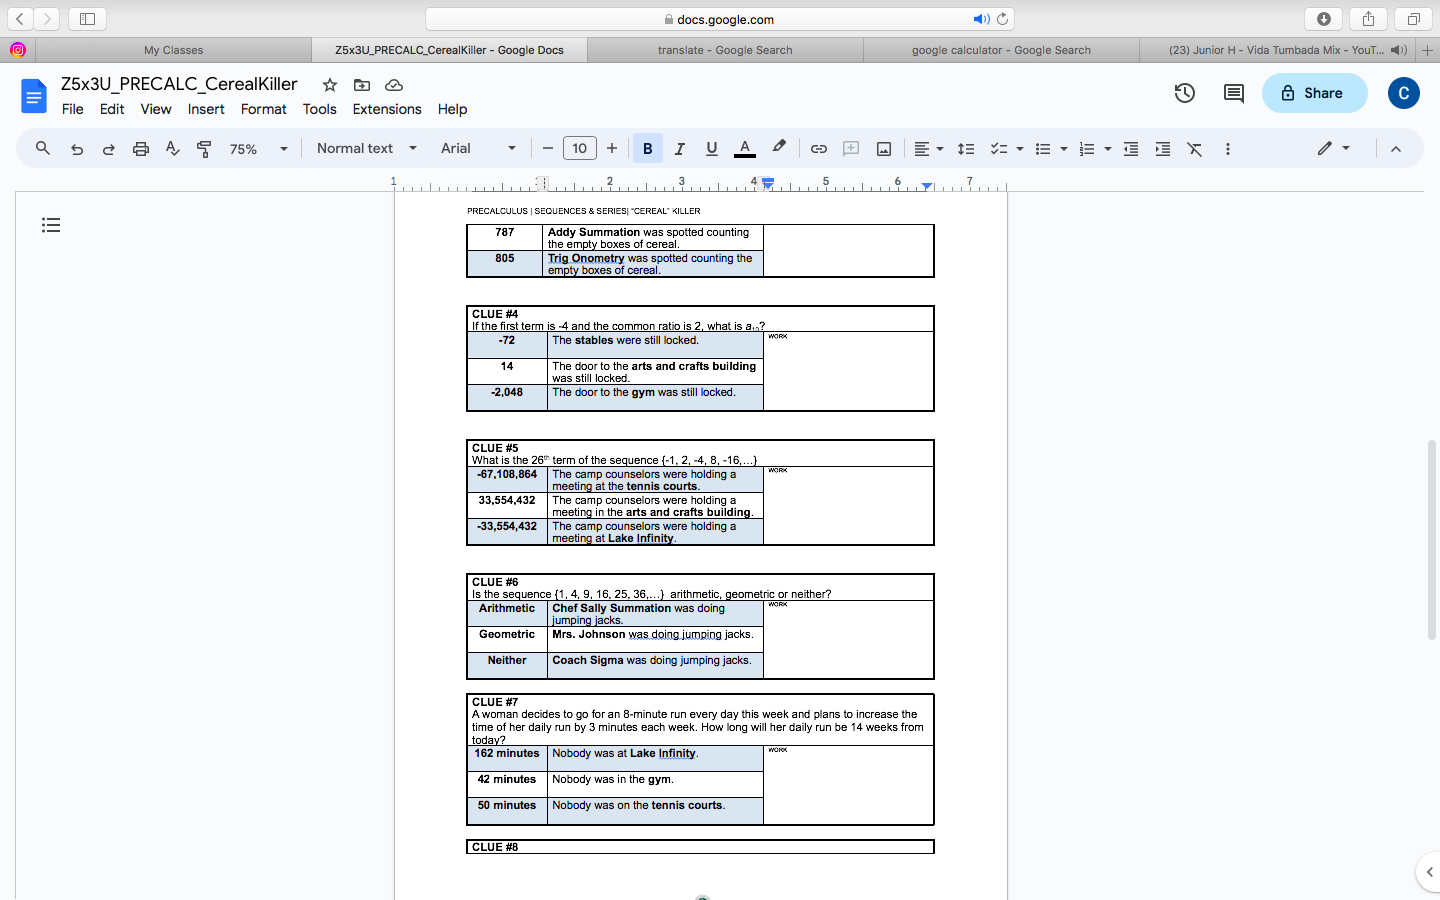
Task: Open the Normal text style dropdown
Action: point(366,148)
